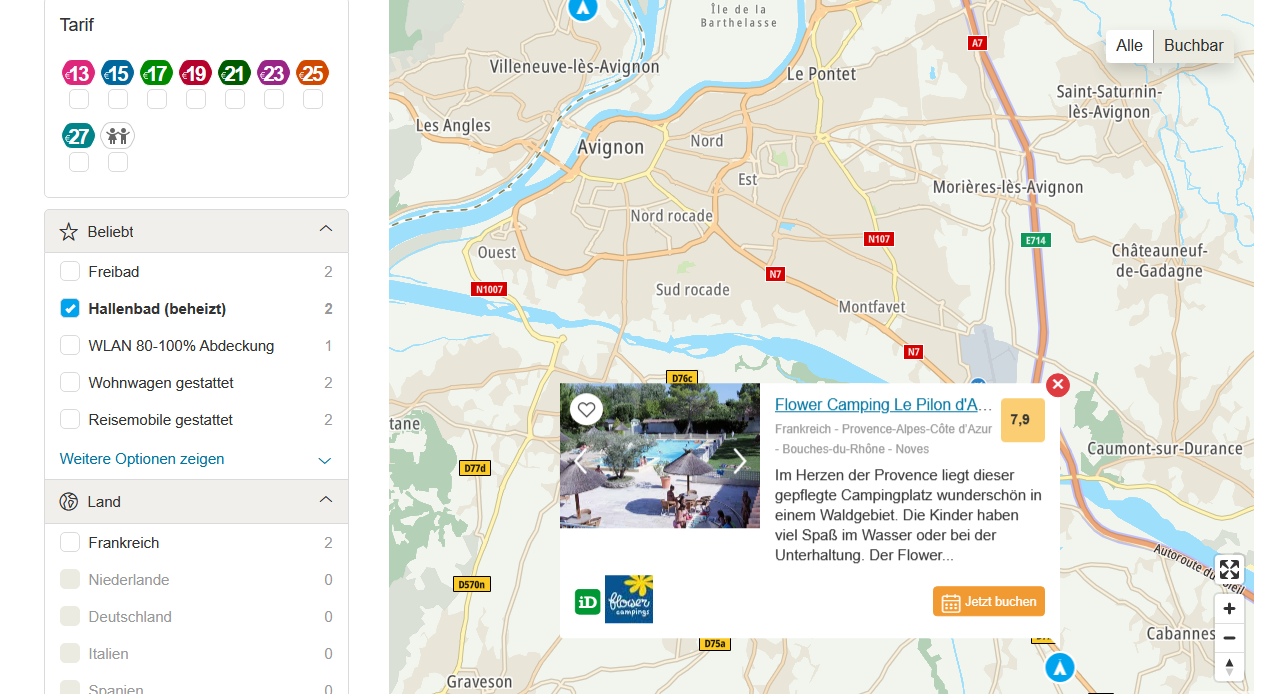Zoom out on the map

(x=1229, y=638)
